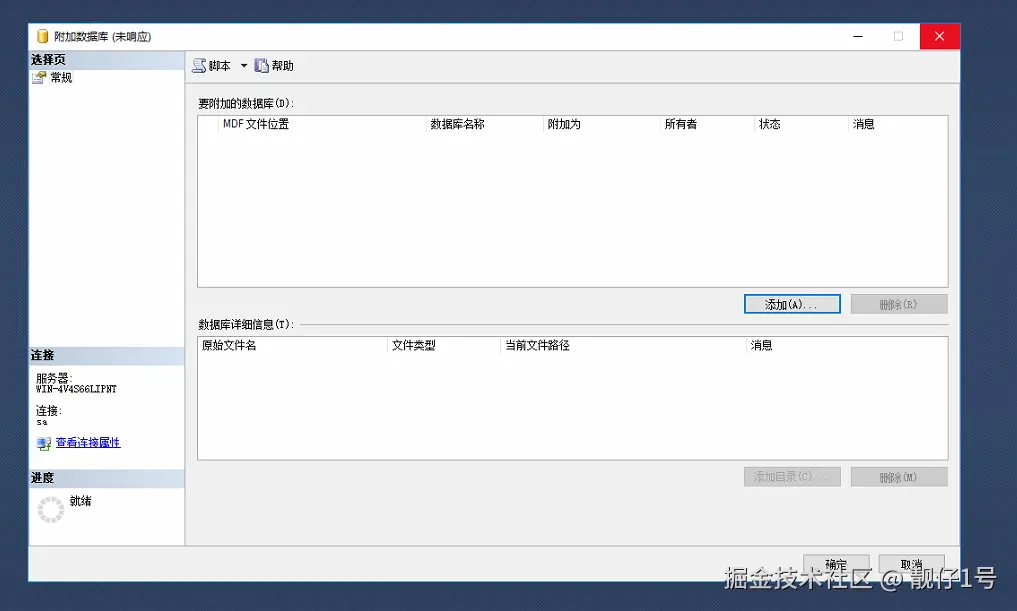Click the database icon in the title bar

42,36
